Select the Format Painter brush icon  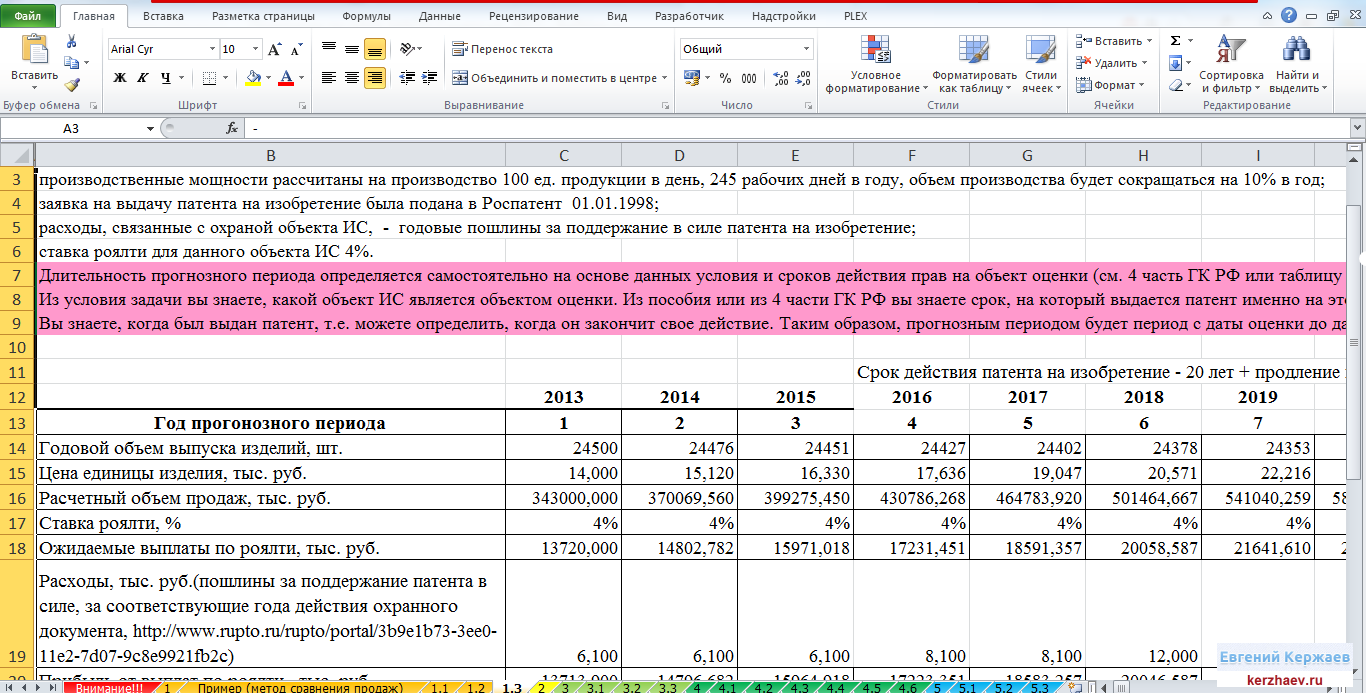71,86
